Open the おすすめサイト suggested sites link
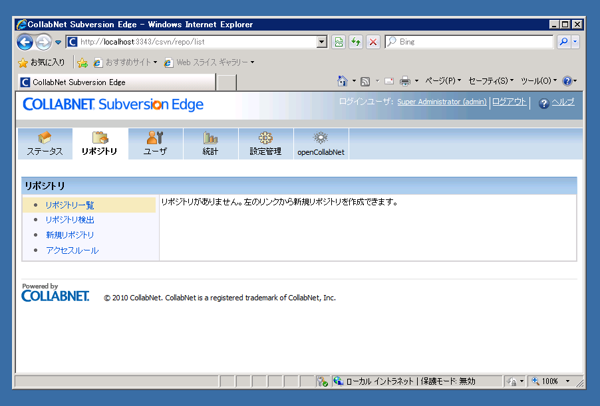Screen dimensions: 600x406 pyautogui.click(x=125, y=62)
